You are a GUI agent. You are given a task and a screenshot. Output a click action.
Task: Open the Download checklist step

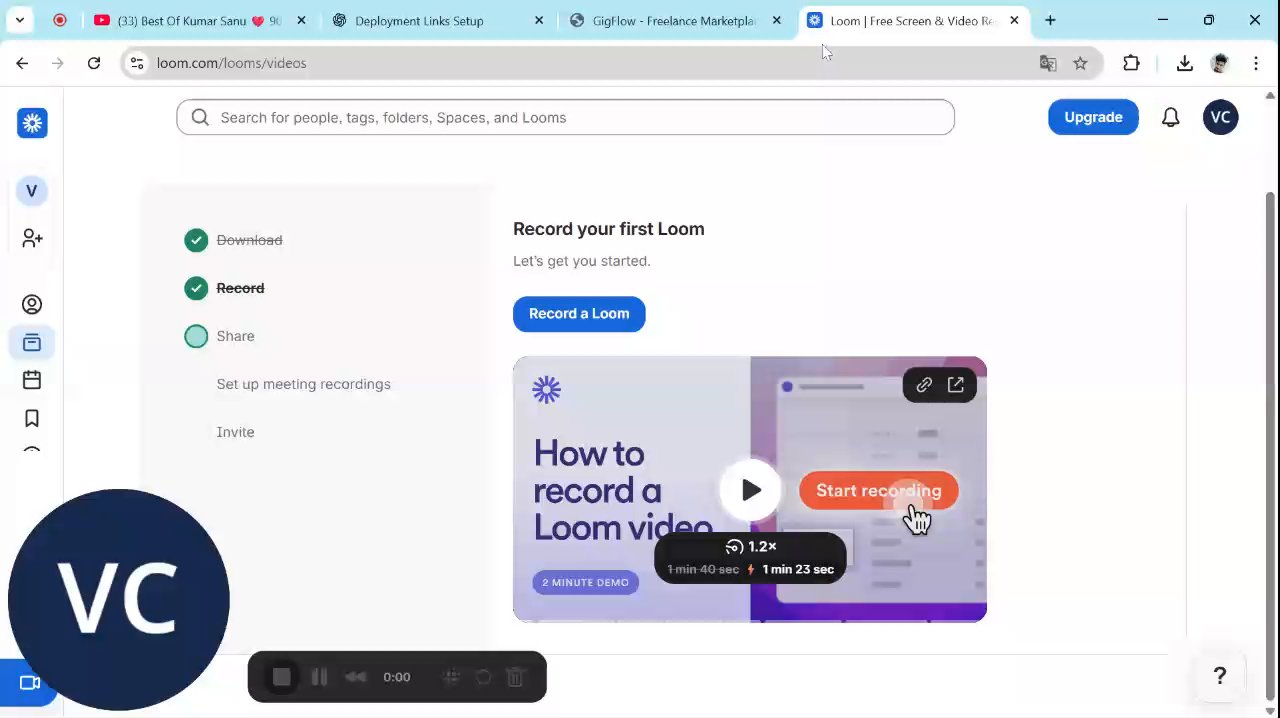coord(249,240)
